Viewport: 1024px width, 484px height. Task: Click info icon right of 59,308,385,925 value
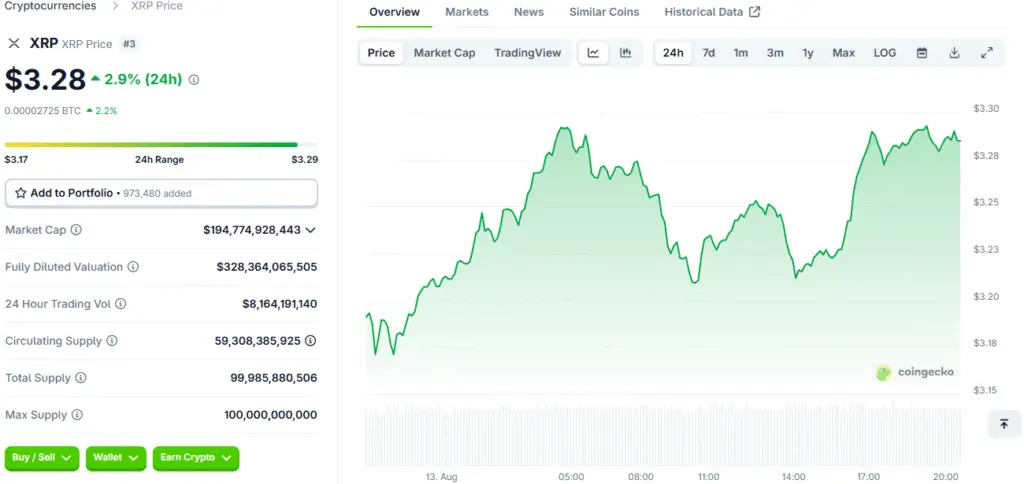tap(311, 341)
